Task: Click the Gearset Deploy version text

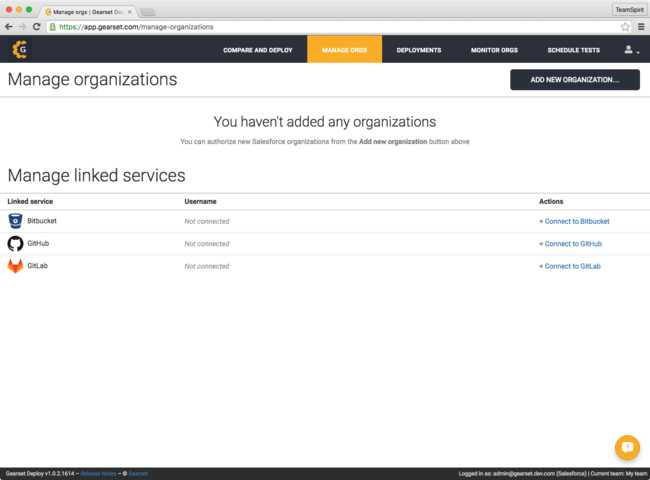Action: pyautogui.click(x=40, y=473)
